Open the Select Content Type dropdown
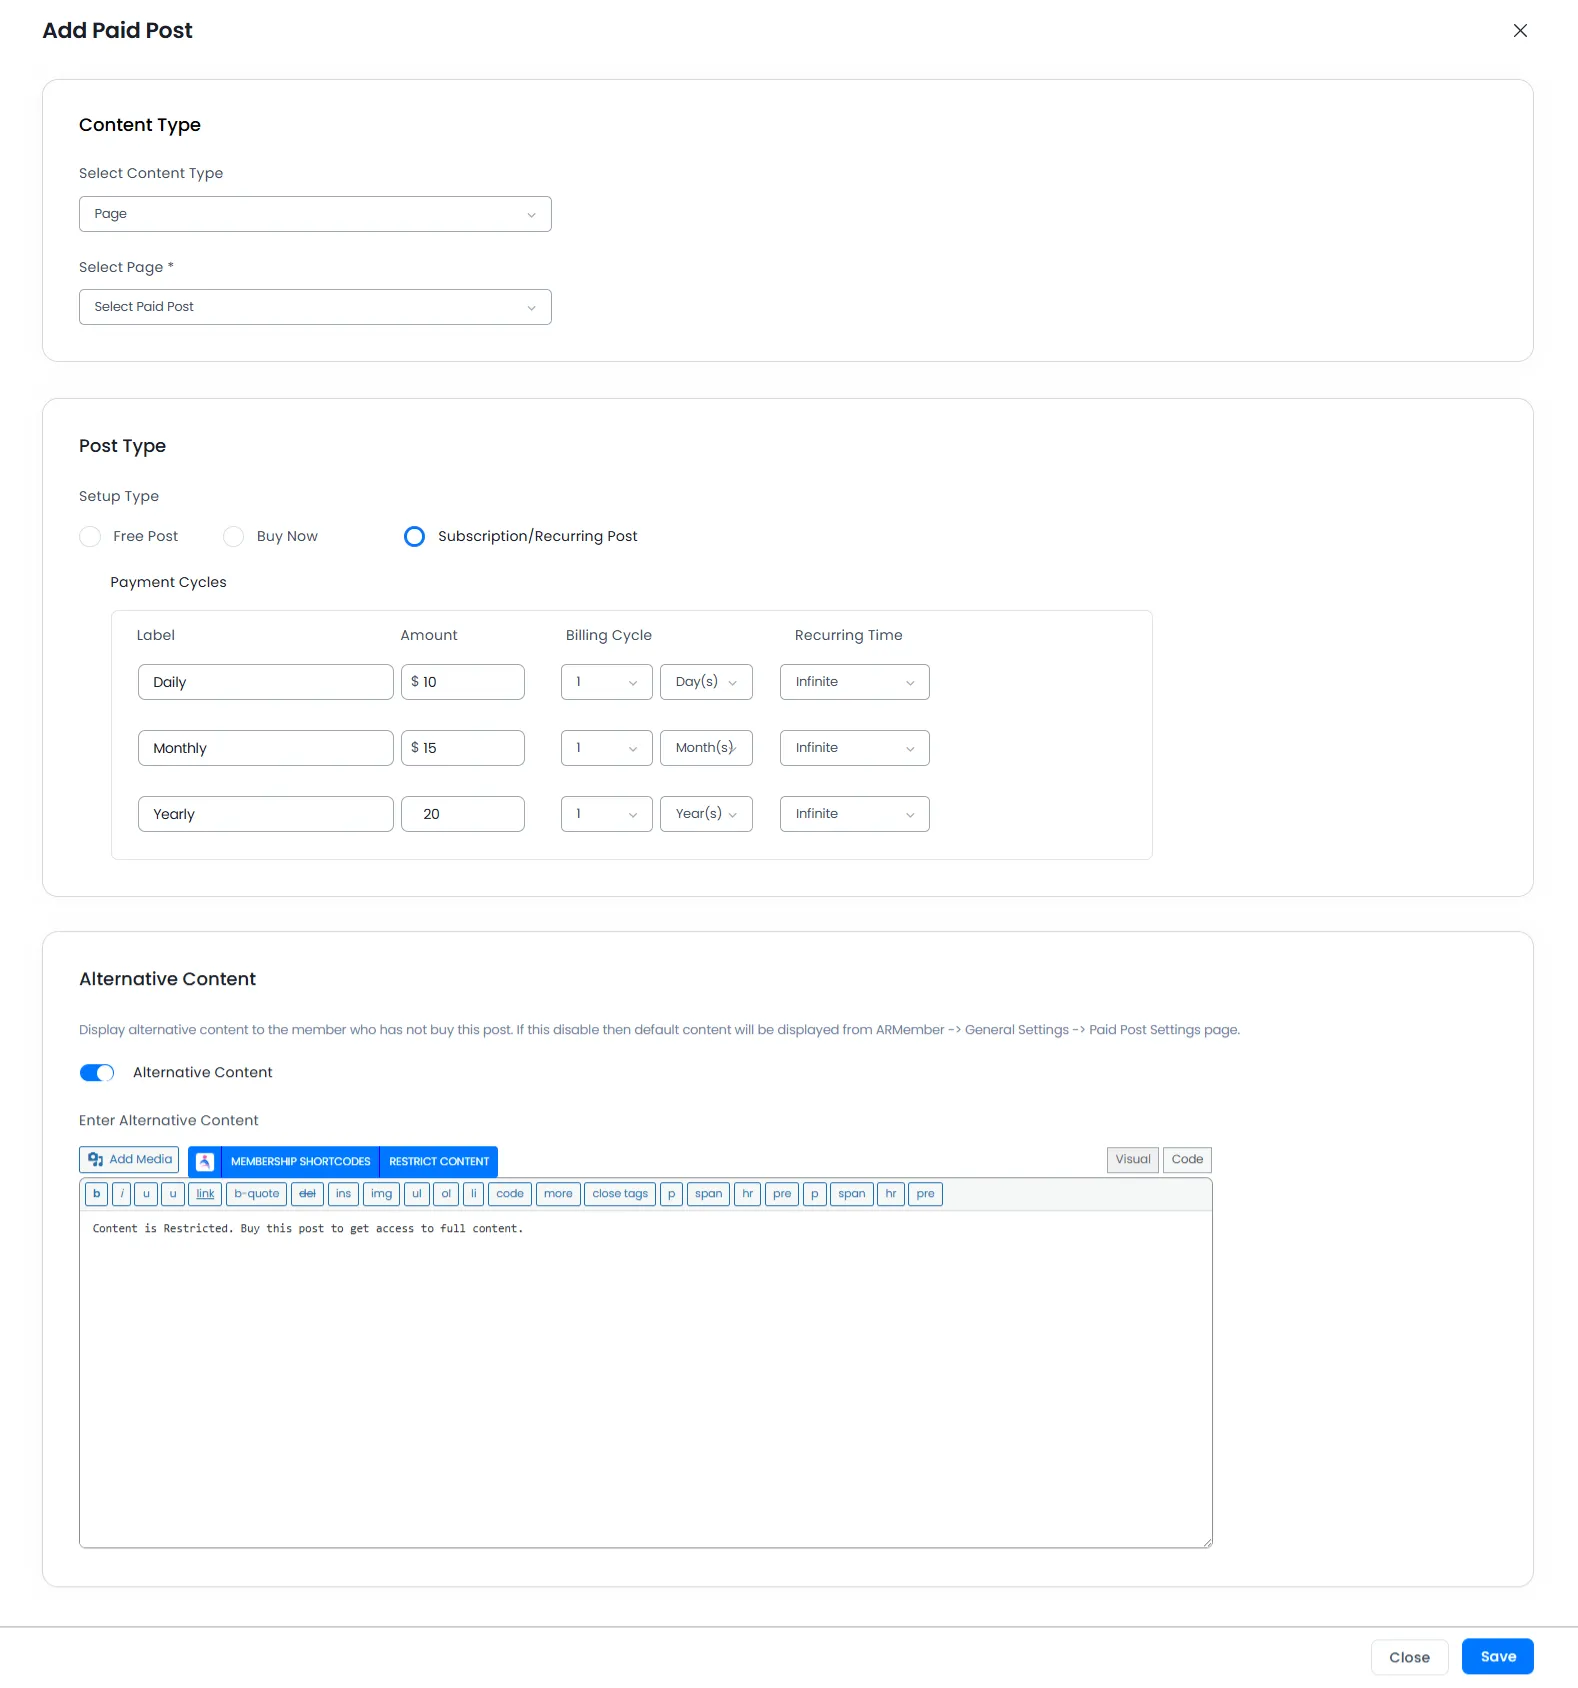 (x=315, y=214)
